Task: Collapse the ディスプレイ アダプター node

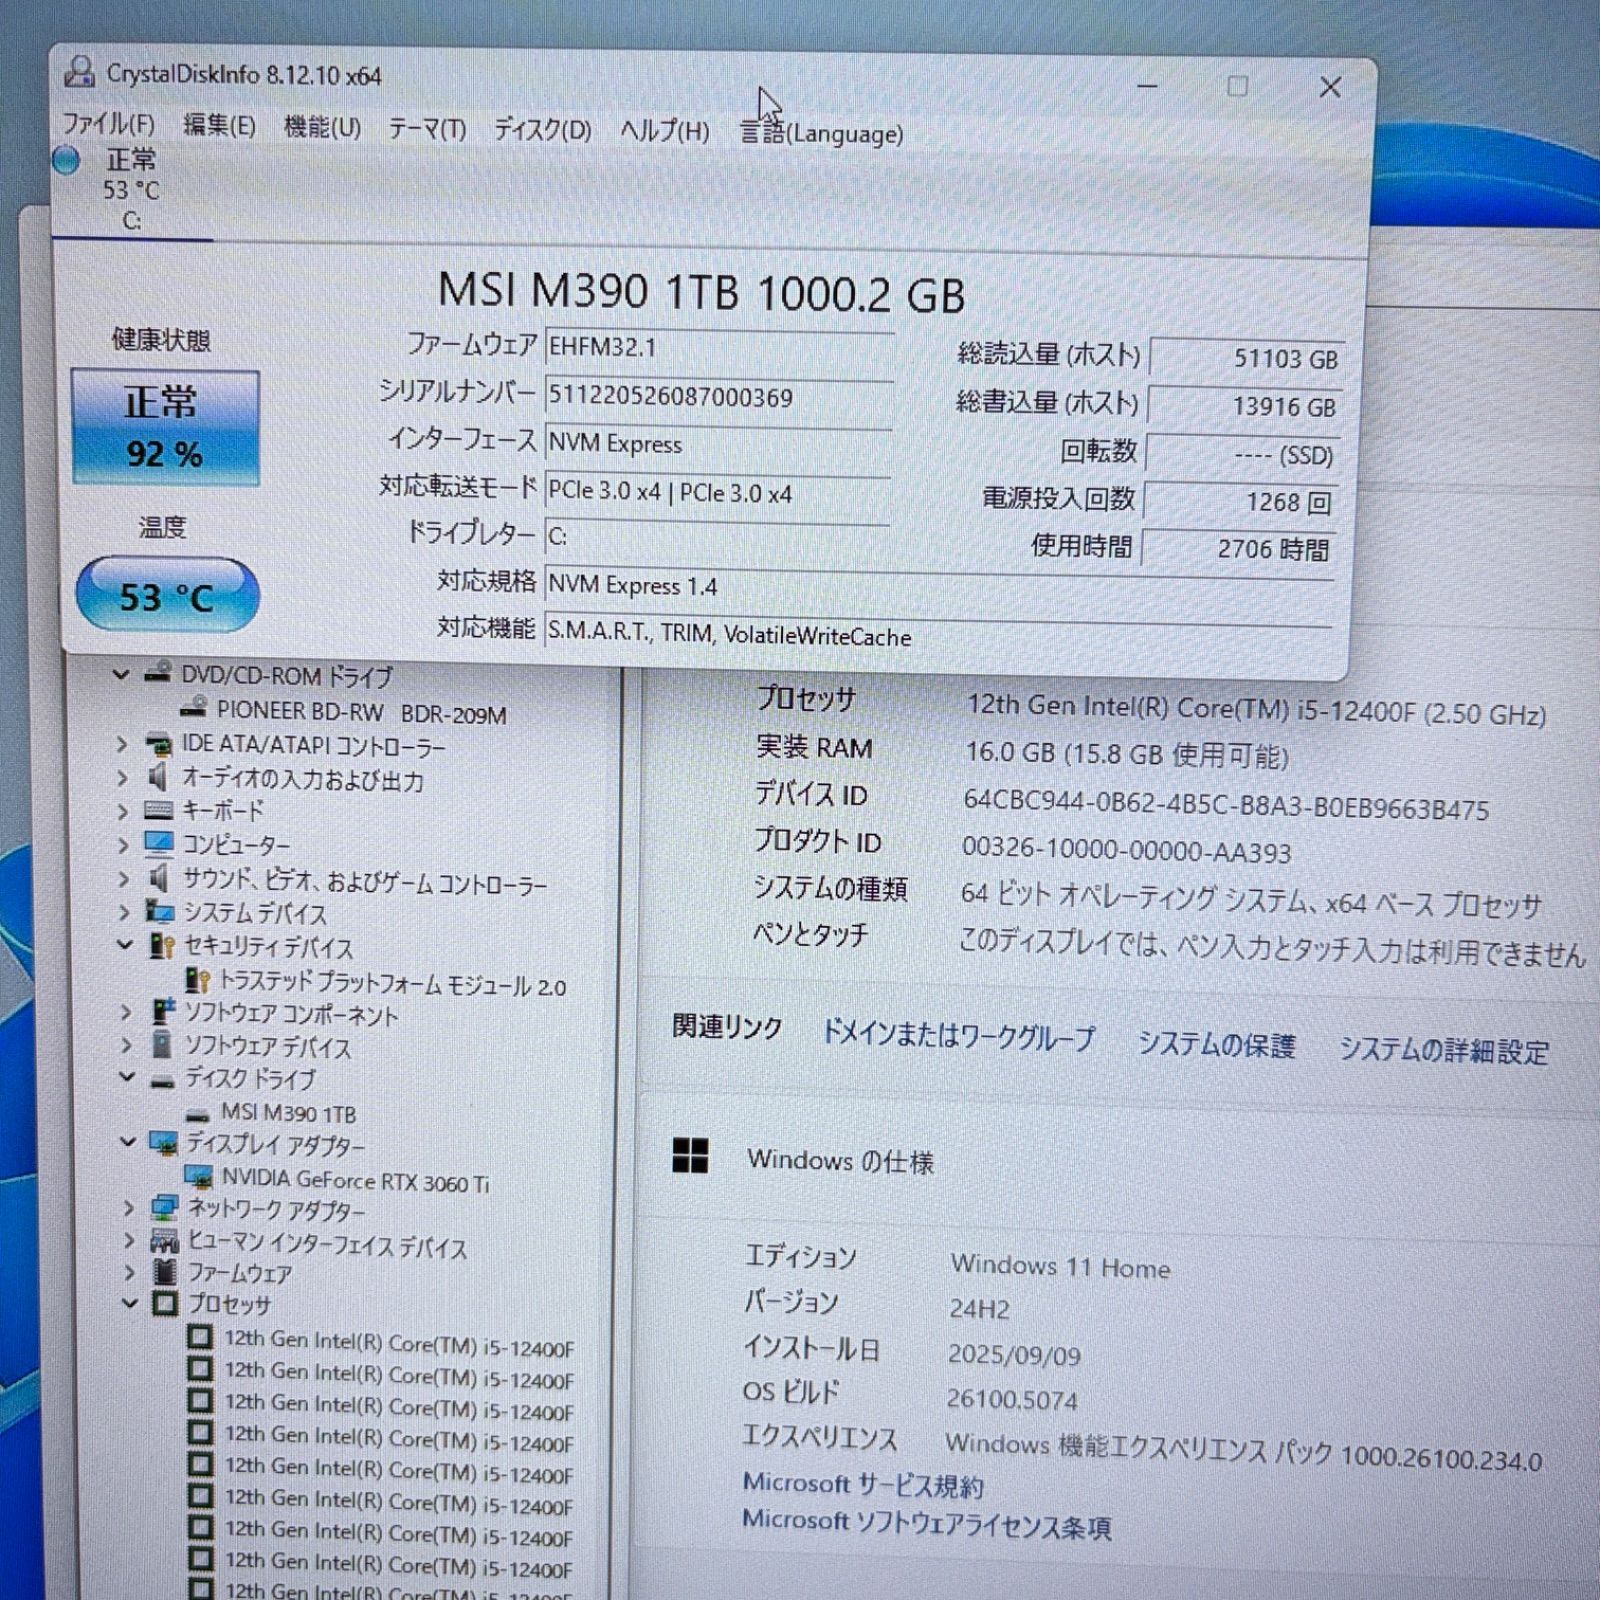Action: (x=128, y=1141)
